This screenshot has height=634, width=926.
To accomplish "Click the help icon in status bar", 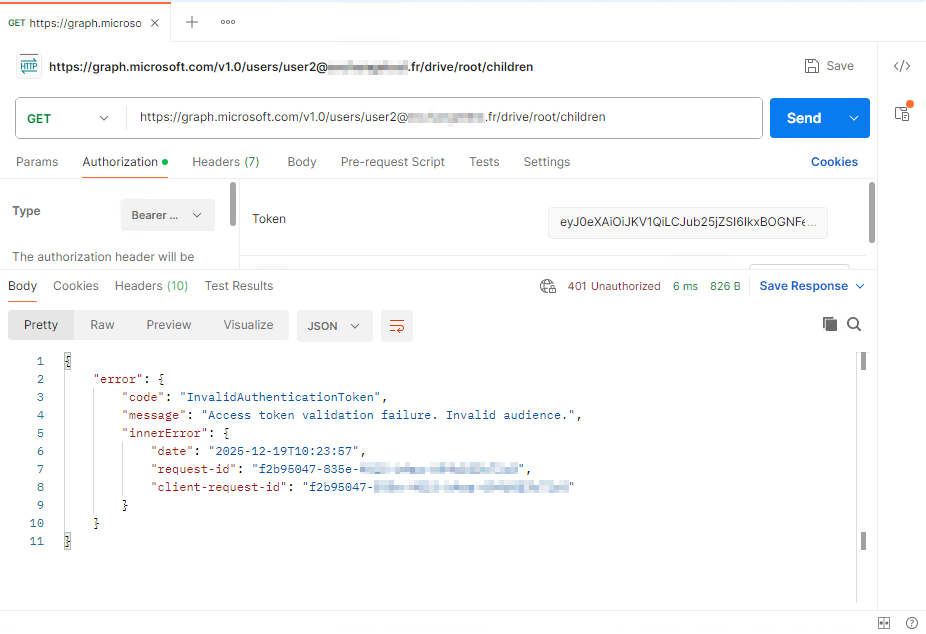I will 911,623.
